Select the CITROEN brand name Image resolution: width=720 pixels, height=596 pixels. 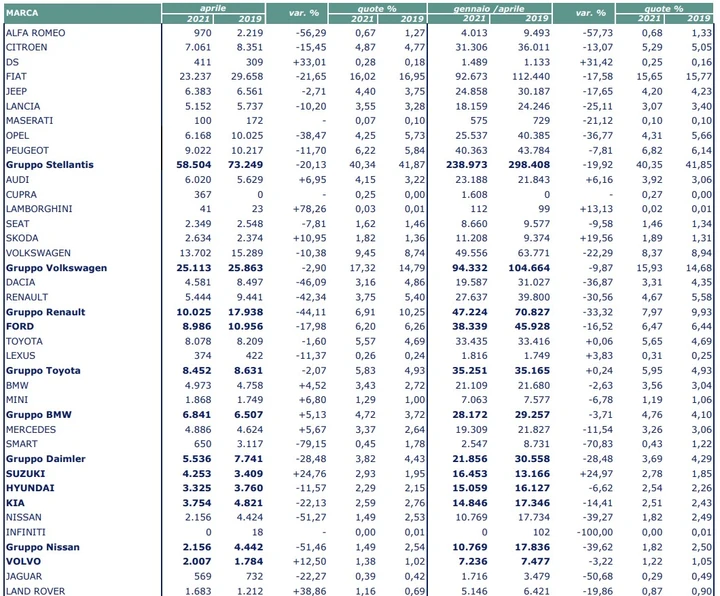click(x=26, y=47)
